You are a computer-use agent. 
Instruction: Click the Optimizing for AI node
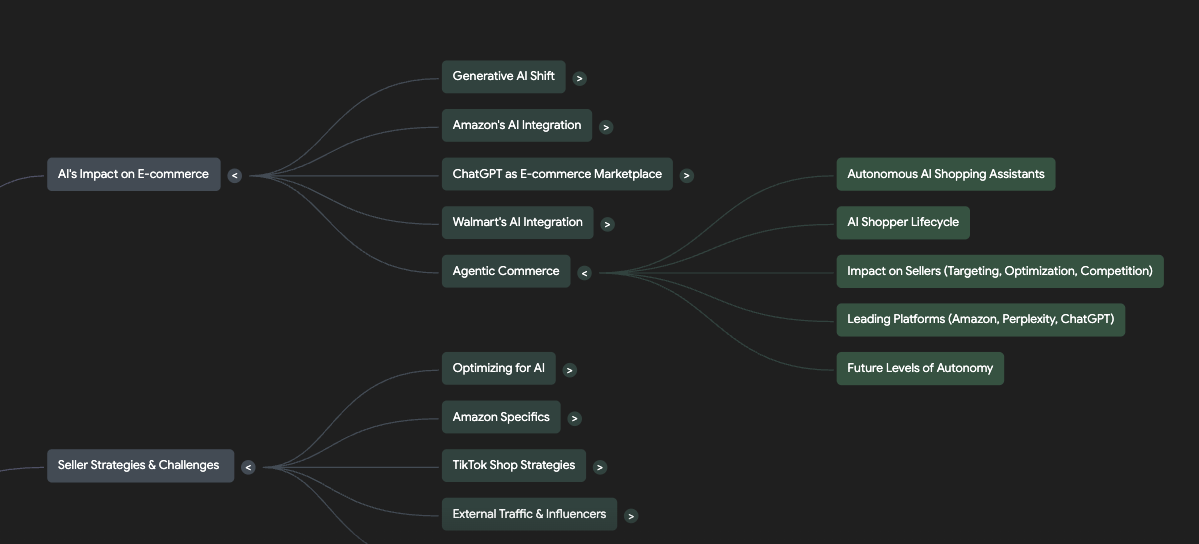click(499, 369)
